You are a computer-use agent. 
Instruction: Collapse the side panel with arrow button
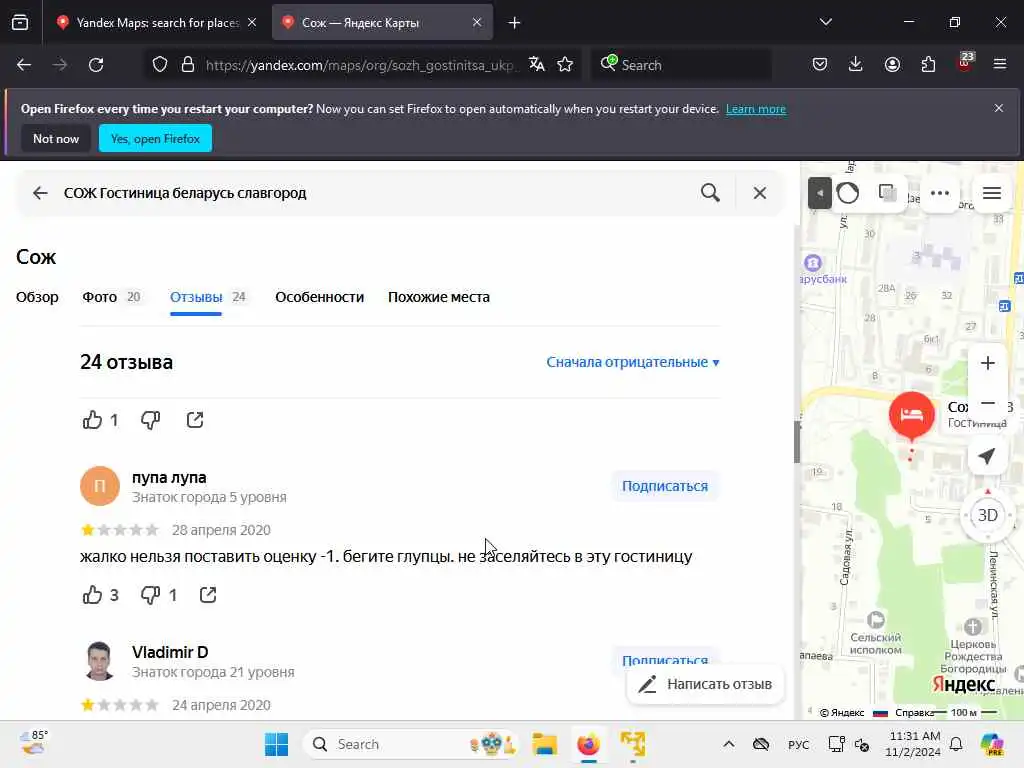tap(820, 193)
